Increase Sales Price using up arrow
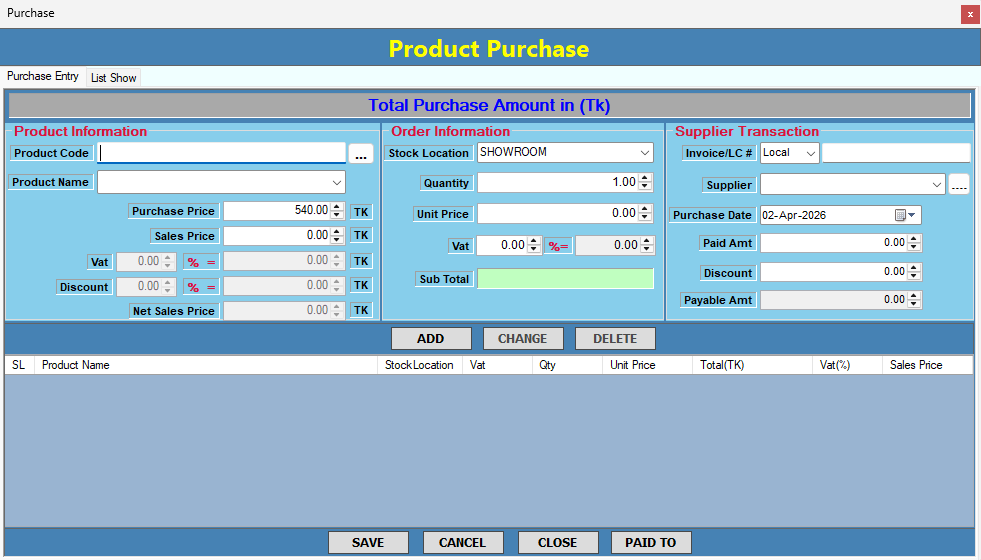 337,232
